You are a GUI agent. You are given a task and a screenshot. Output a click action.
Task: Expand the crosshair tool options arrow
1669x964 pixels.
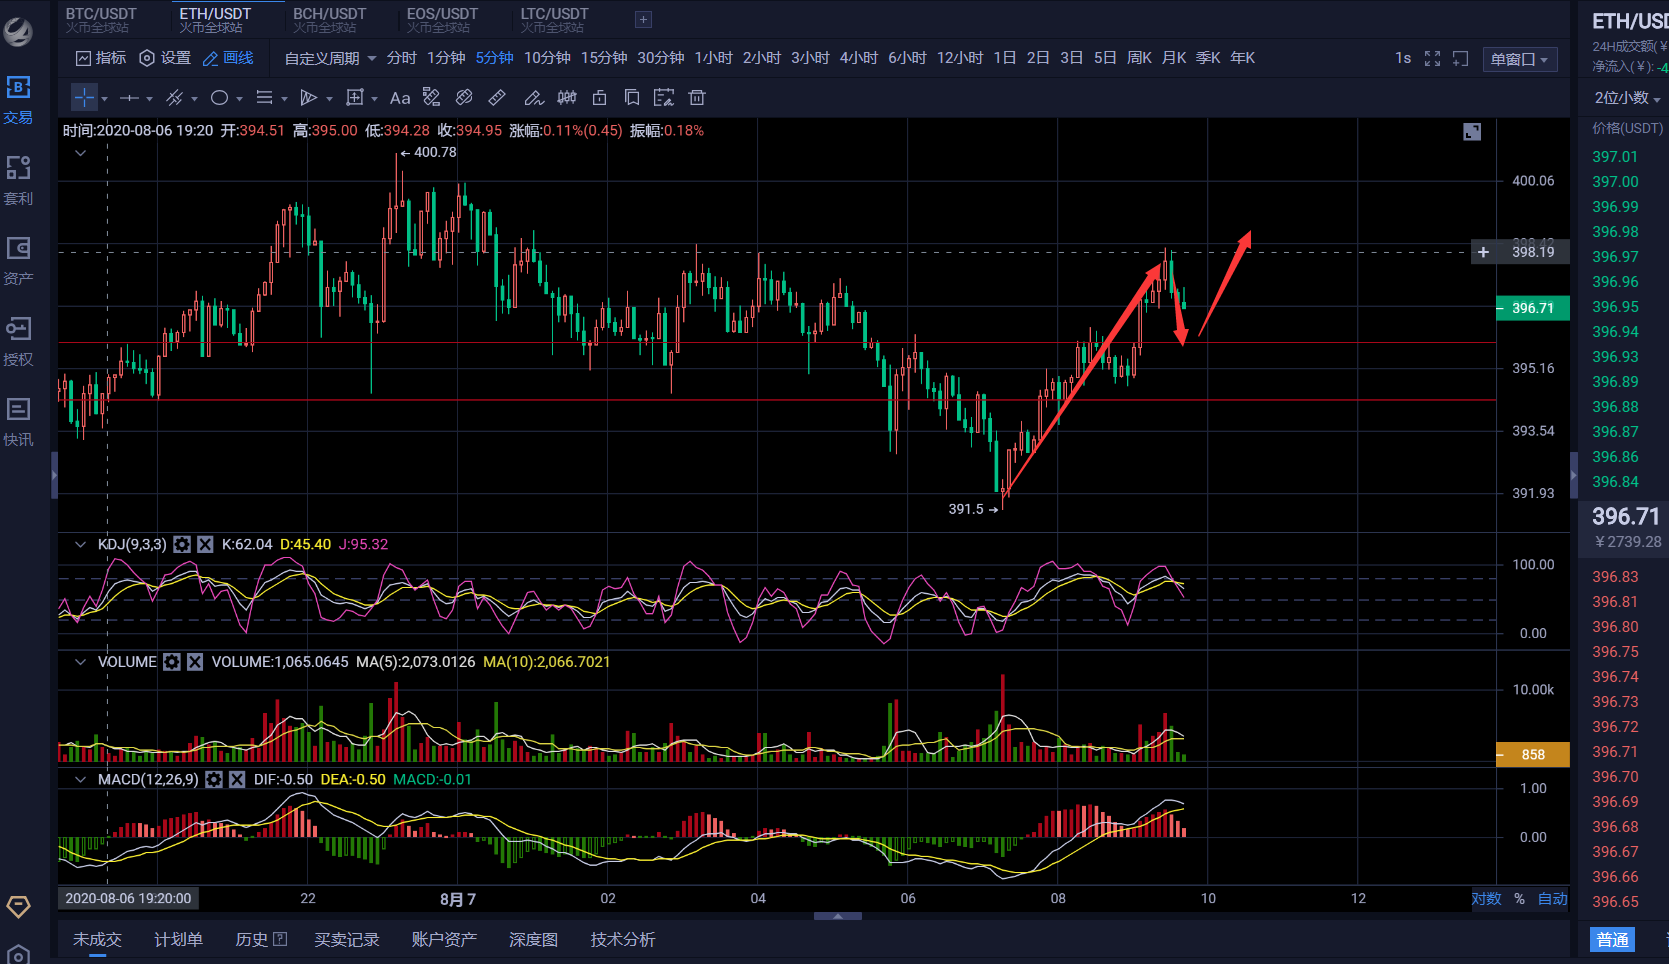point(104,99)
